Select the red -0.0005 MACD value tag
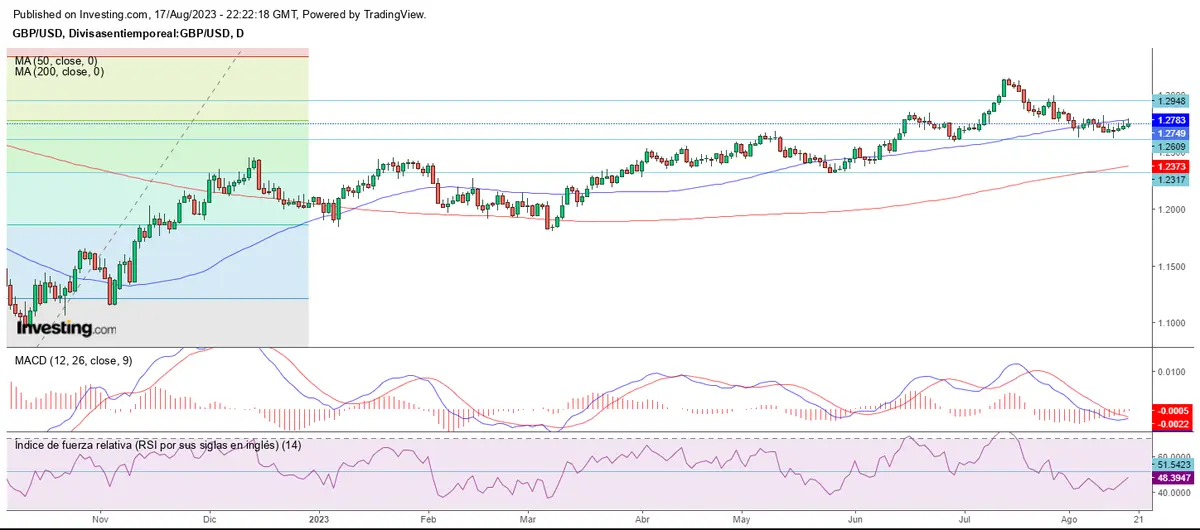The image size is (1200, 530). coord(1170,411)
